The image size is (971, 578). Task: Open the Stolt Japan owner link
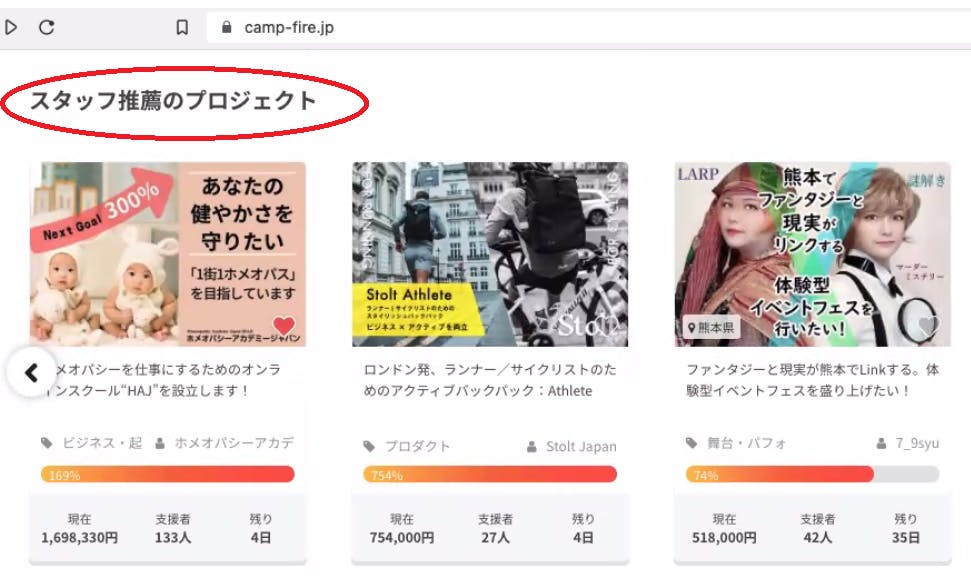click(x=581, y=446)
